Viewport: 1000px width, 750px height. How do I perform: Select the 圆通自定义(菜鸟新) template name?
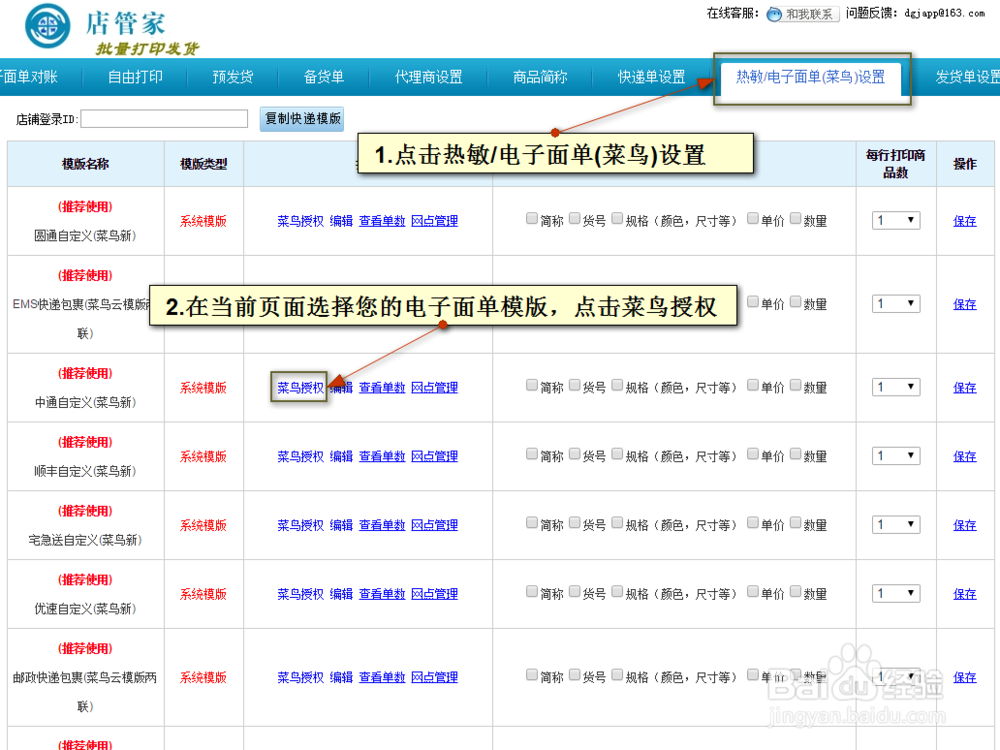(x=85, y=236)
